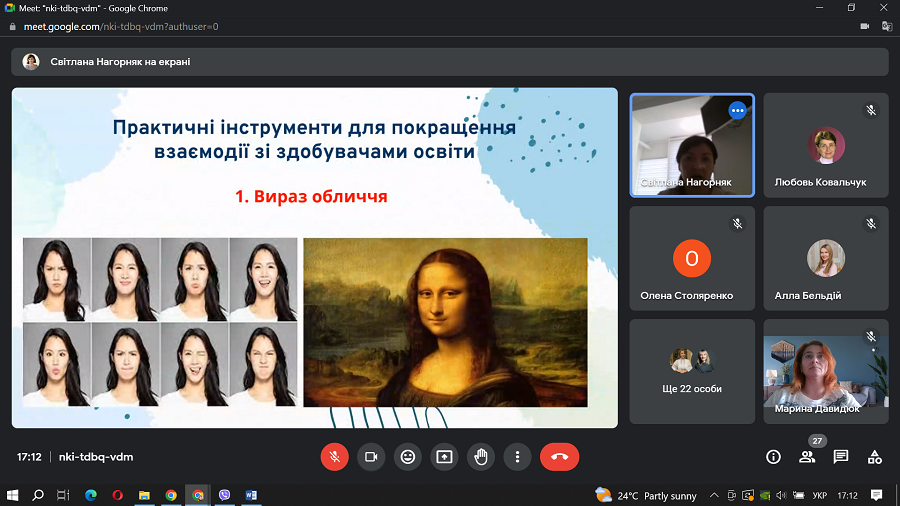Open the first Chrome taskbar icon

[171, 495]
